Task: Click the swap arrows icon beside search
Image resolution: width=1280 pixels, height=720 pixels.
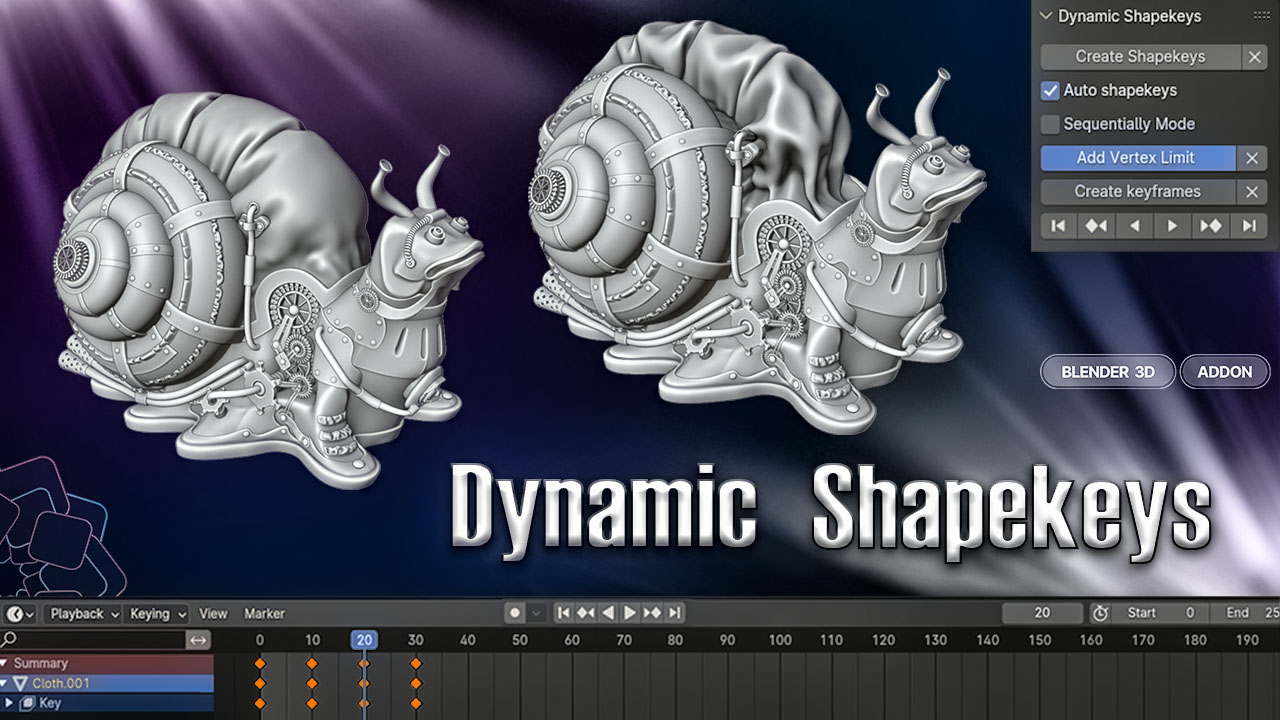Action: pos(198,639)
